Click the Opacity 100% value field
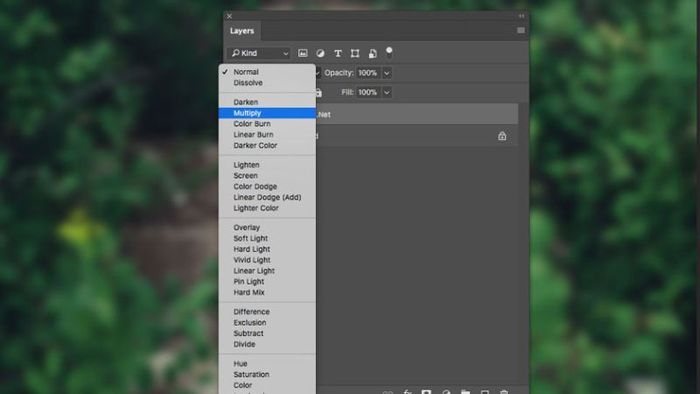The height and width of the screenshot is (394, 700). tap(368, 73)
